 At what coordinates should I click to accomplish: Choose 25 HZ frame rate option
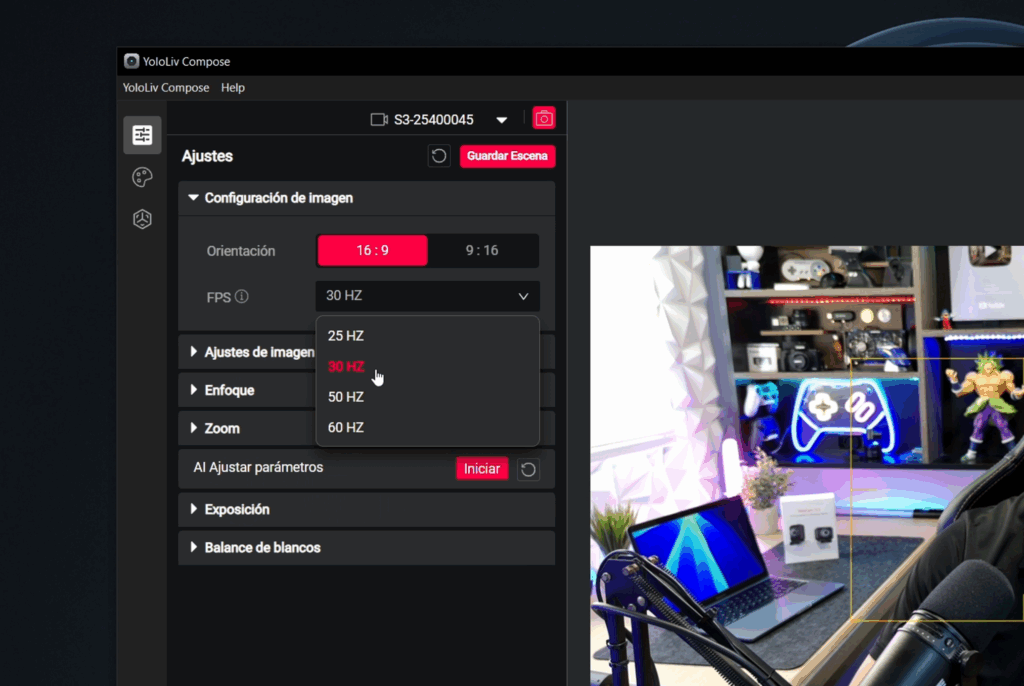(x=346, y=336)
